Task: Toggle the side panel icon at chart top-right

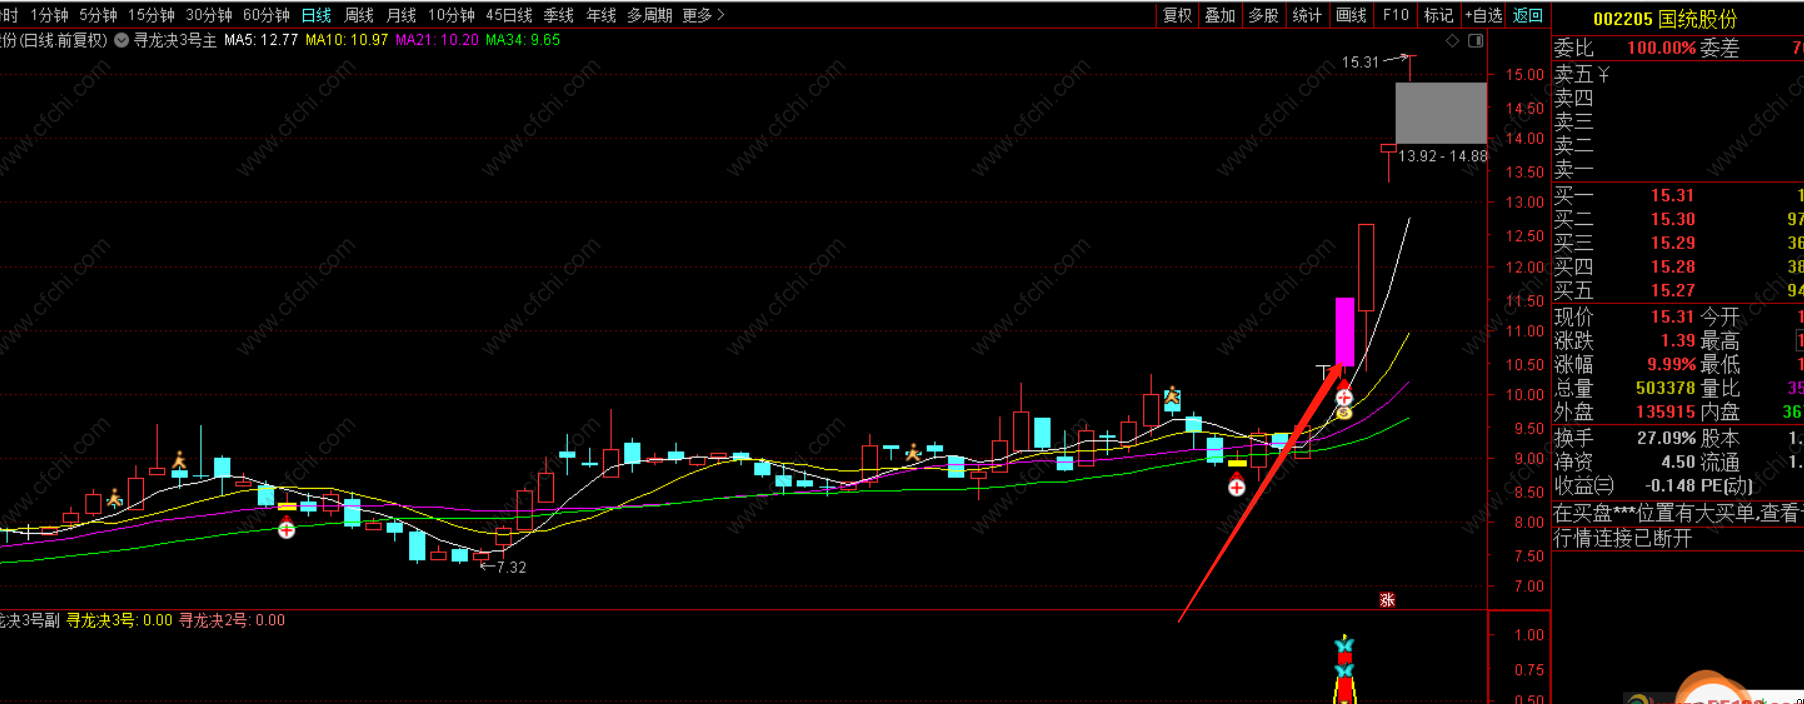Action: pos(1476,41)
